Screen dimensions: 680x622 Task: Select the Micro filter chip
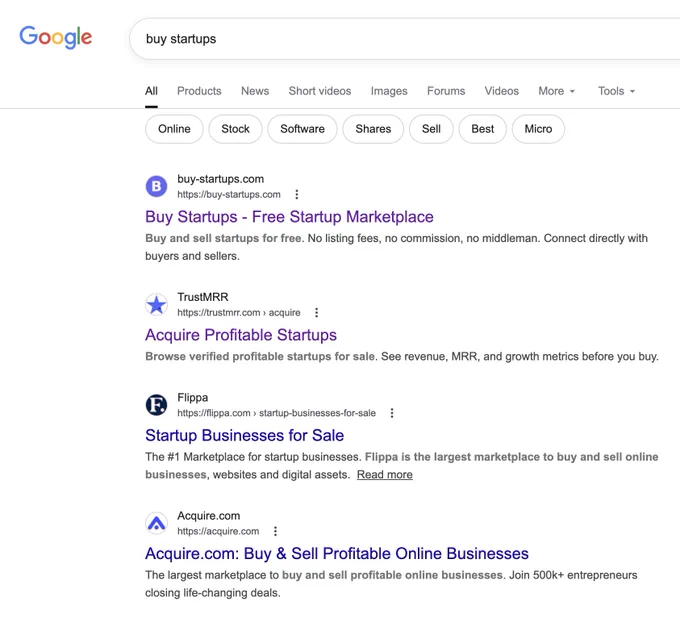click(538, 129)
